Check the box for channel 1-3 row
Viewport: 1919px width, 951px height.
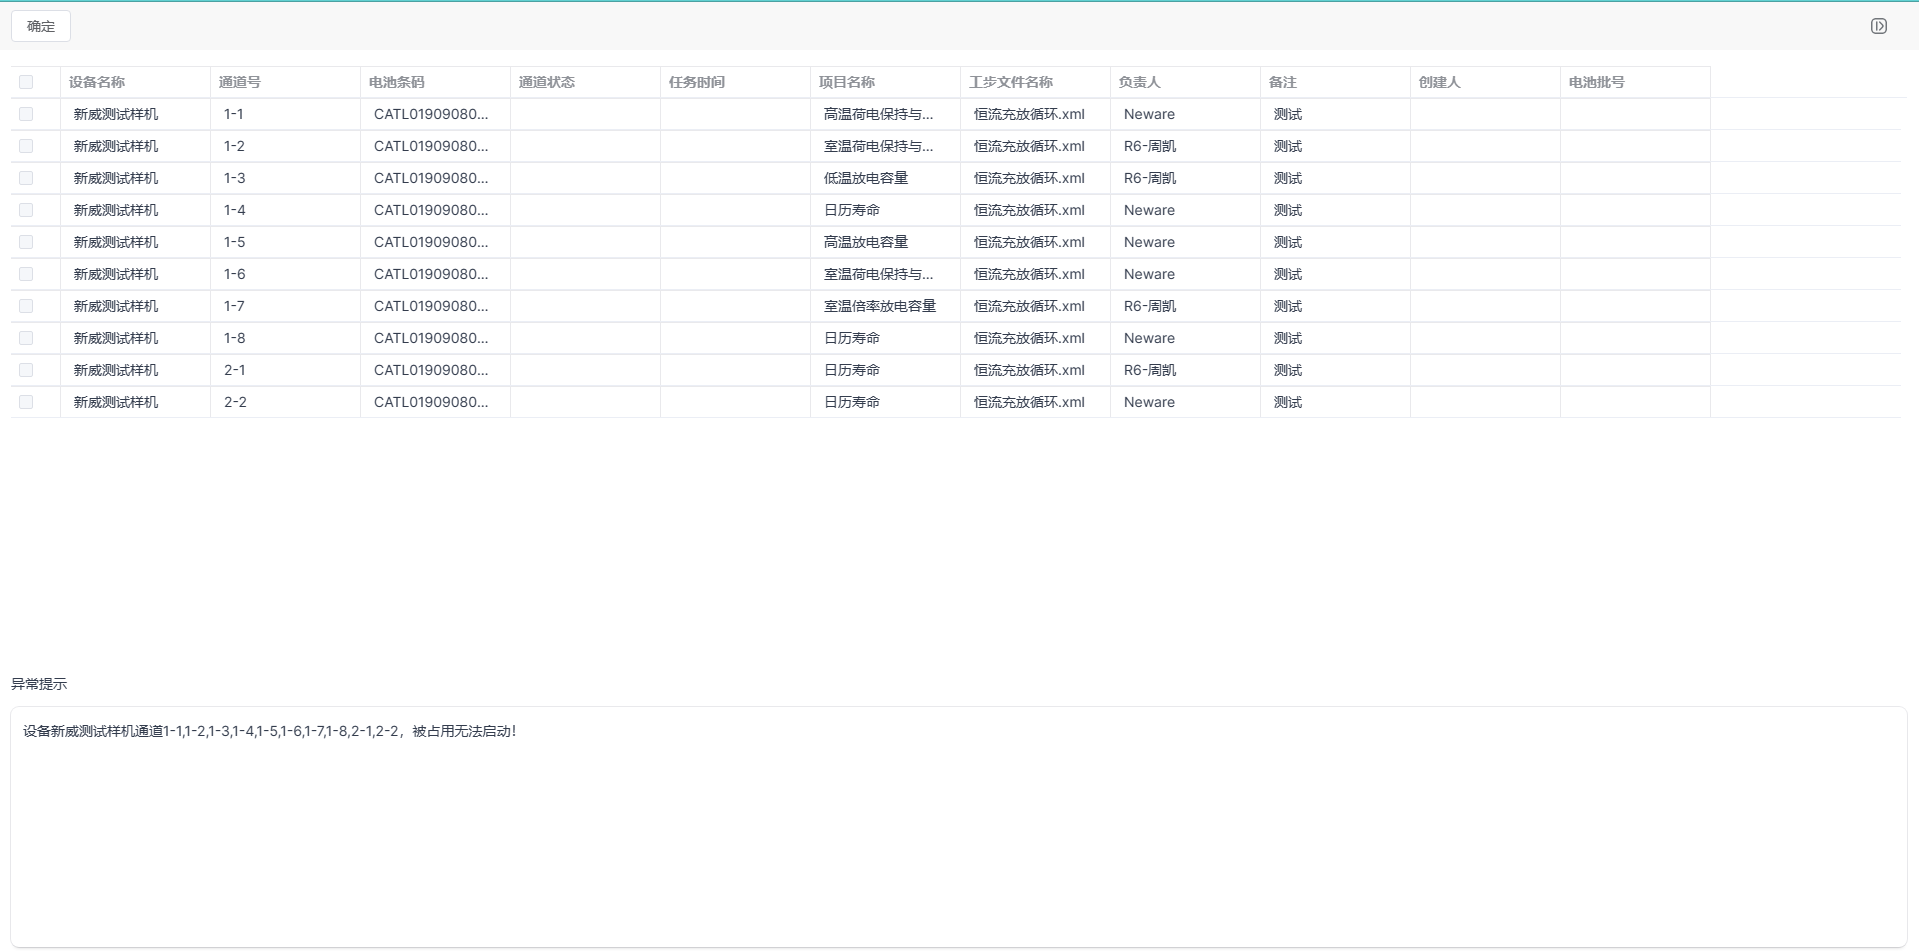tap(26, 178)
